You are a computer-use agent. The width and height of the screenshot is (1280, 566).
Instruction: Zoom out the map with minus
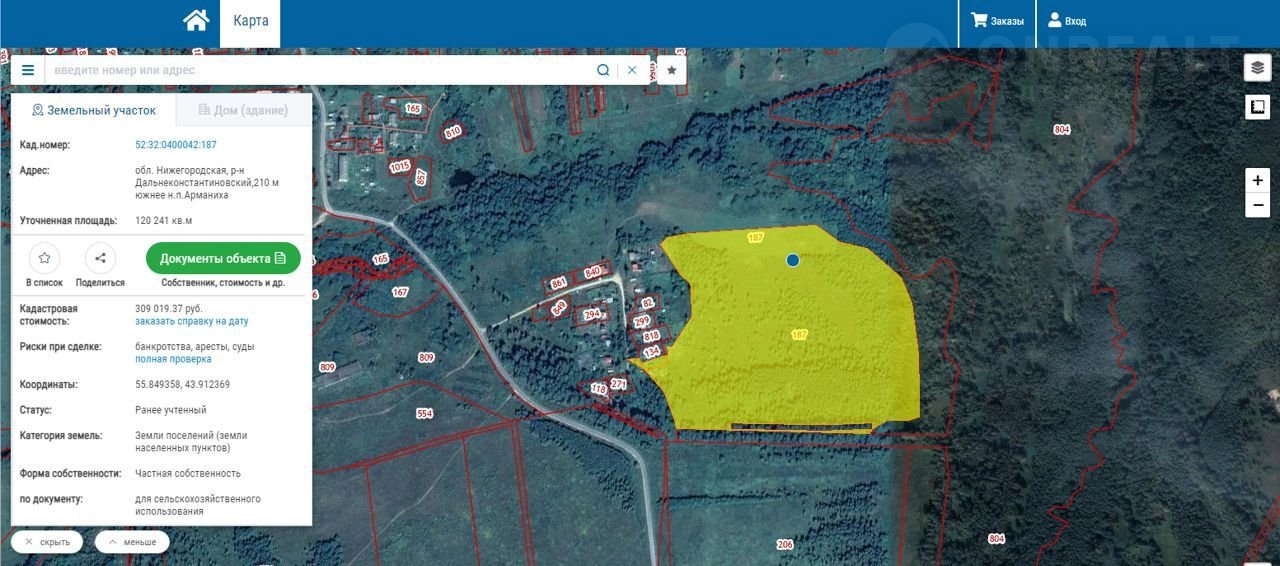coord(1257,205)
